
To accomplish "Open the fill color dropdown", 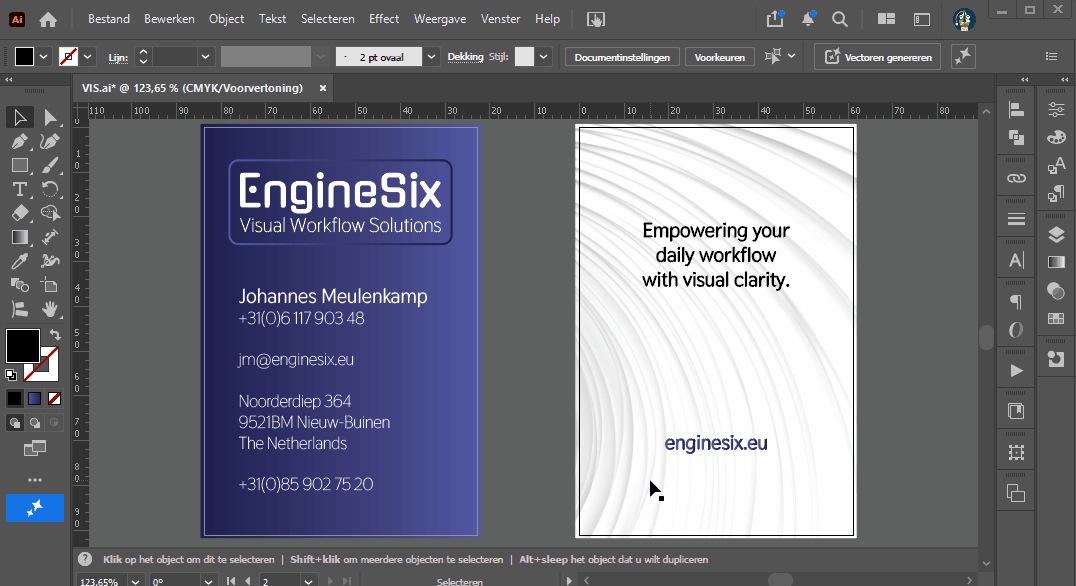I will (x=43, y=56).
